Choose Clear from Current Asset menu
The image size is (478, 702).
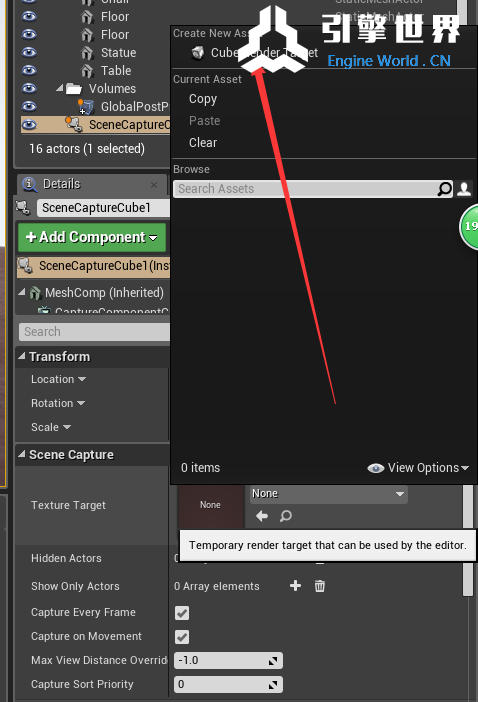pyautogui.click(x=203, y=143)
